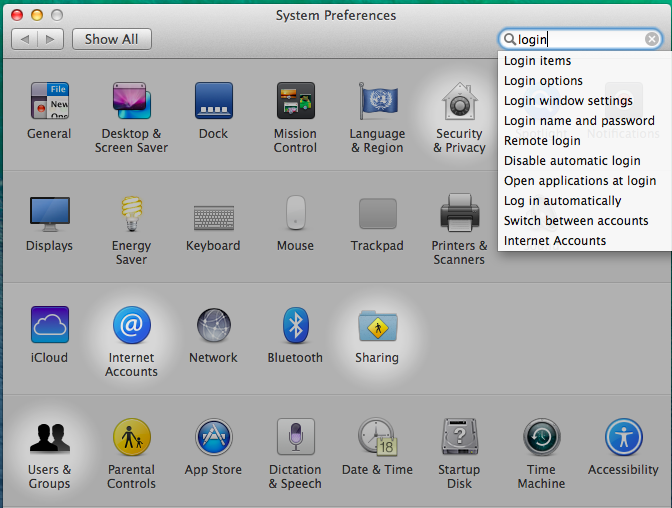Choose 'Open applications at login' result
672x508 pixels.
585,180
